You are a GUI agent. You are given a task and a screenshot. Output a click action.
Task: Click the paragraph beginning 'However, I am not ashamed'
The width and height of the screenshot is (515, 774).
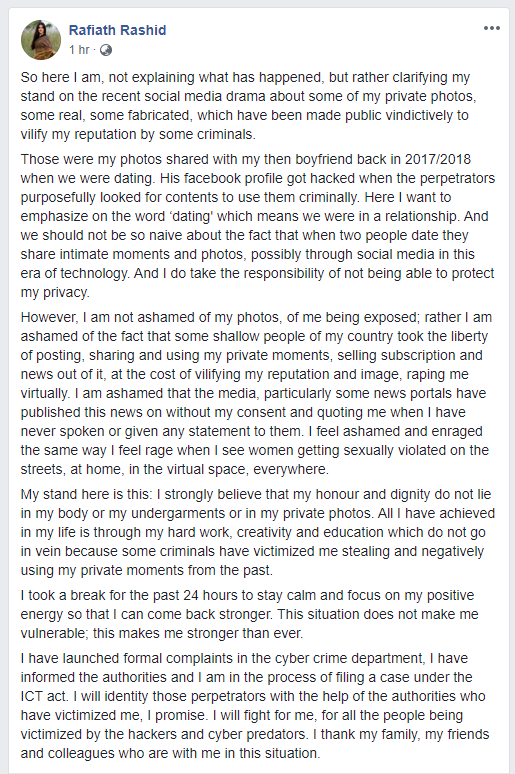[x=255, y=393]
